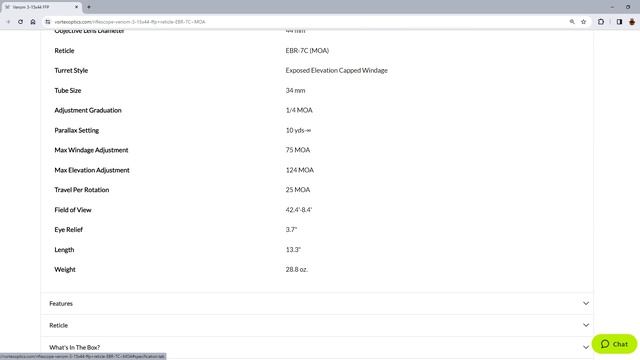
Task: Click the 'Eye Relief' label
Action: tap(69, 229)
